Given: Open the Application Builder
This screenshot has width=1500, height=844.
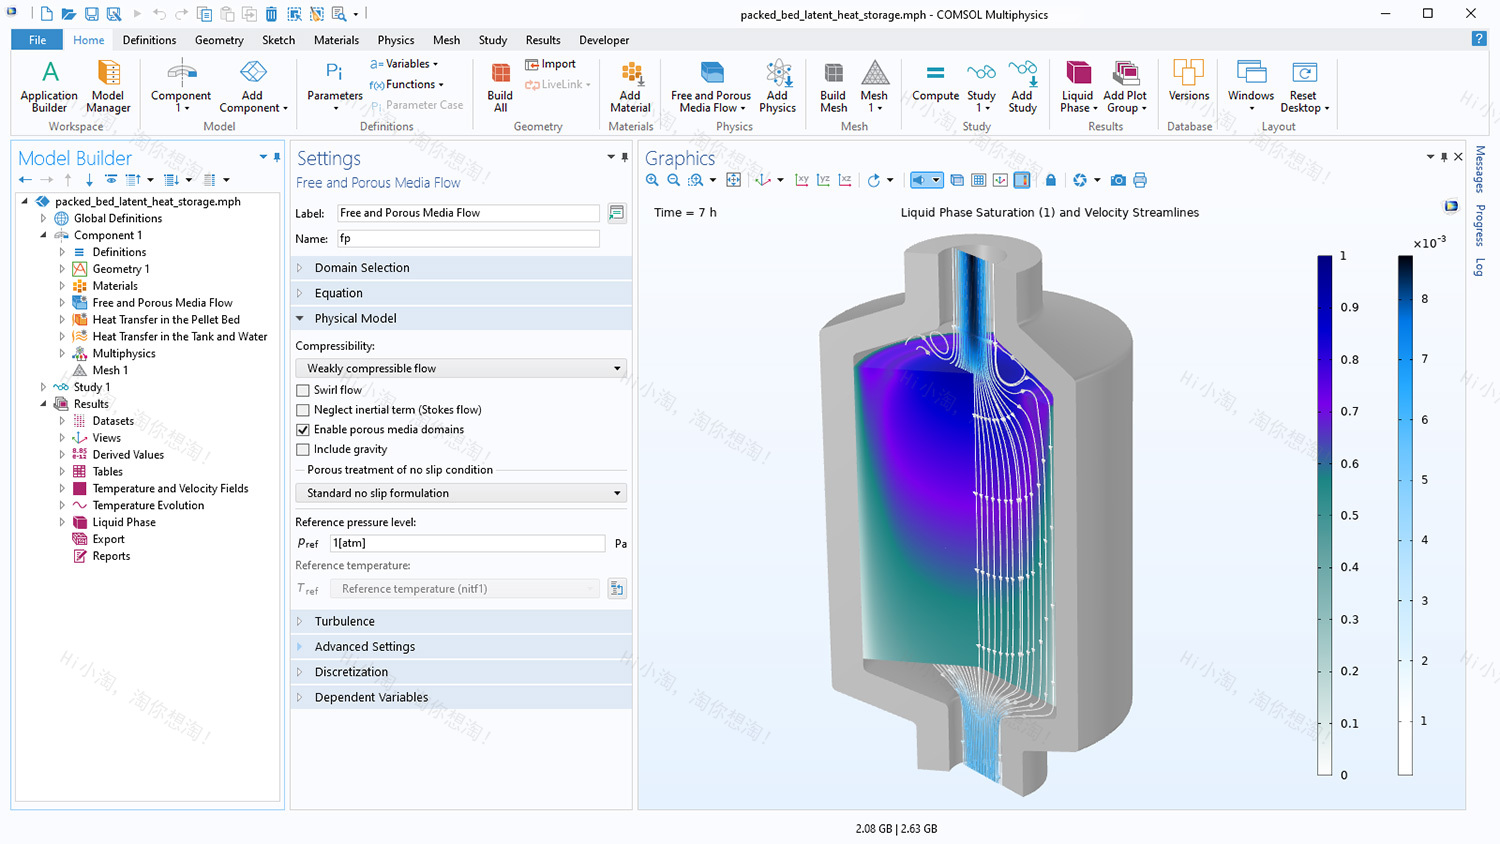Looking at the screenshot, I should 48,85.
